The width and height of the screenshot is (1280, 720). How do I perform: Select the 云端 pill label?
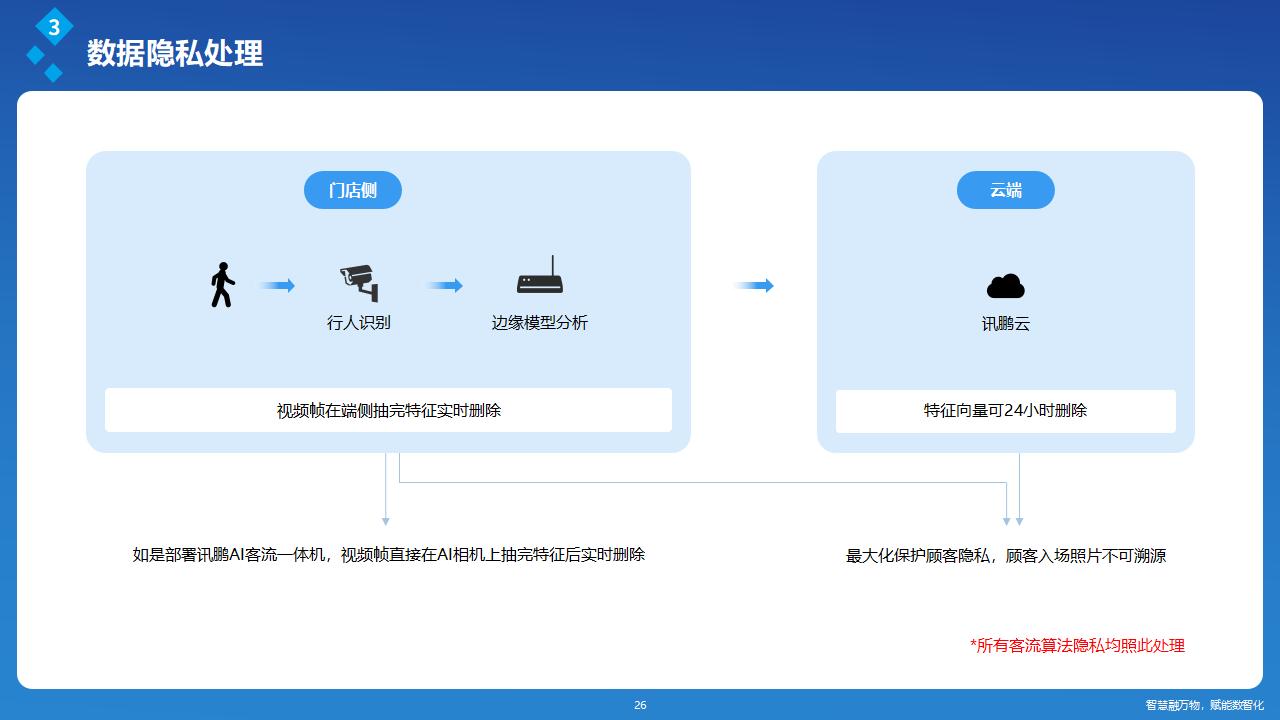tap(1006, 190)
